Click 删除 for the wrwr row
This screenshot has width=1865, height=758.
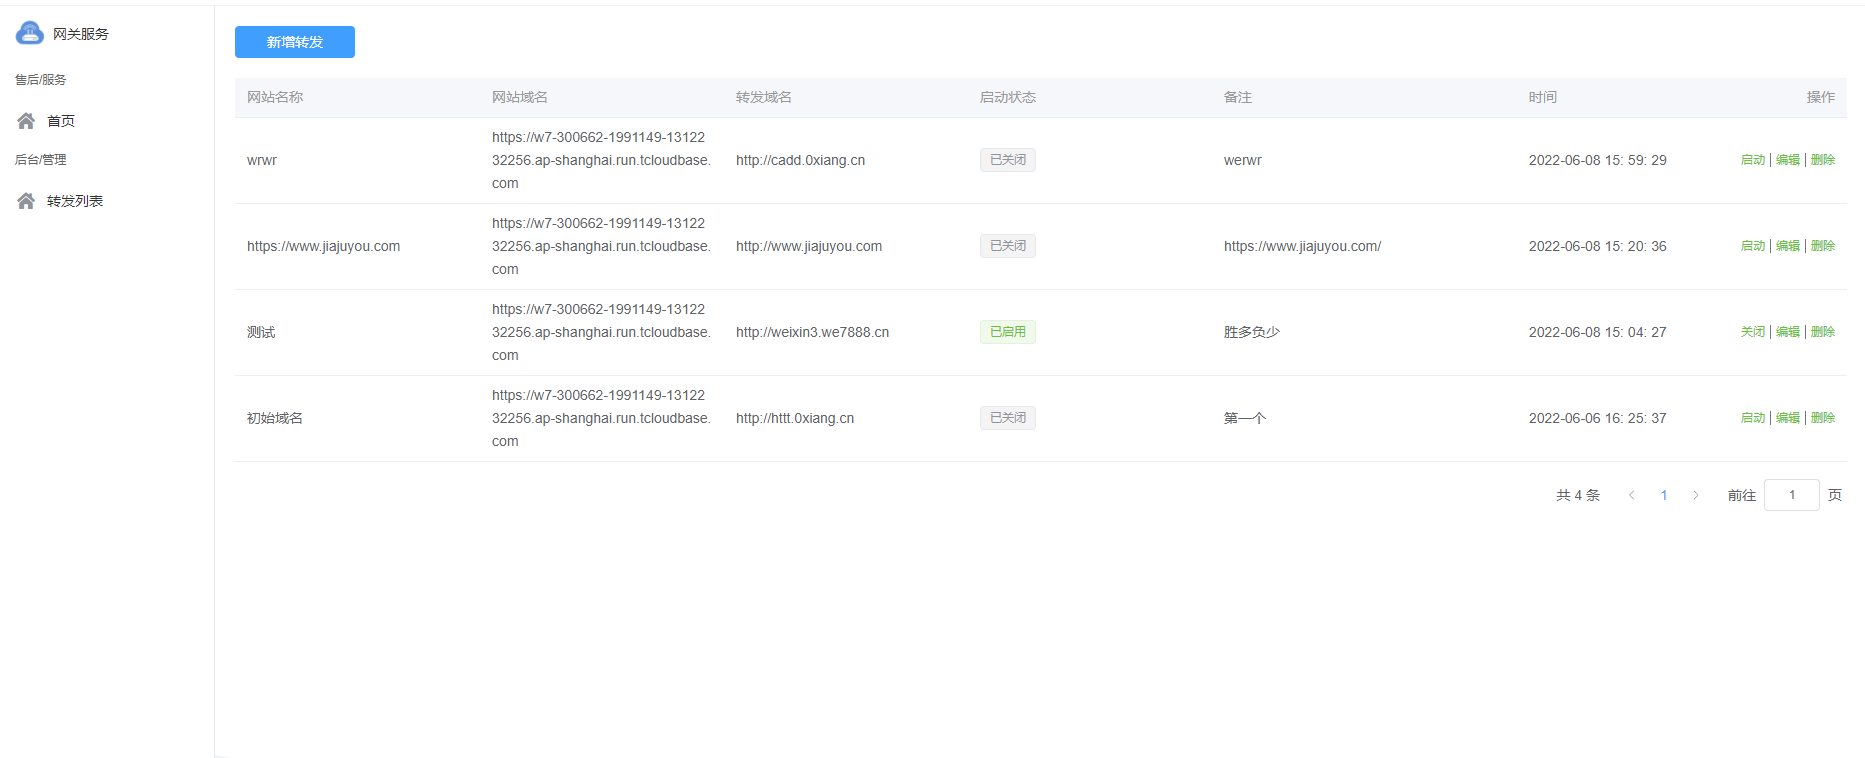pyautogui.click(x=1823, y=160)
